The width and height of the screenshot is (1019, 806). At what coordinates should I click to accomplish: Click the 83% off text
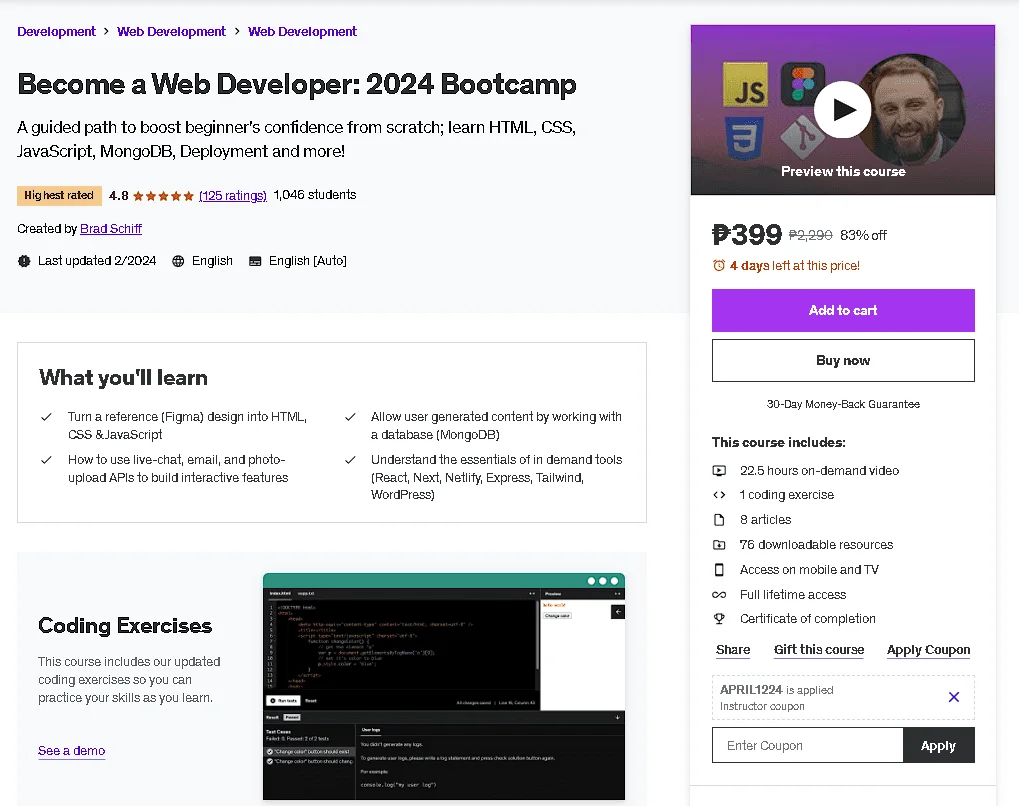point(863,235)
